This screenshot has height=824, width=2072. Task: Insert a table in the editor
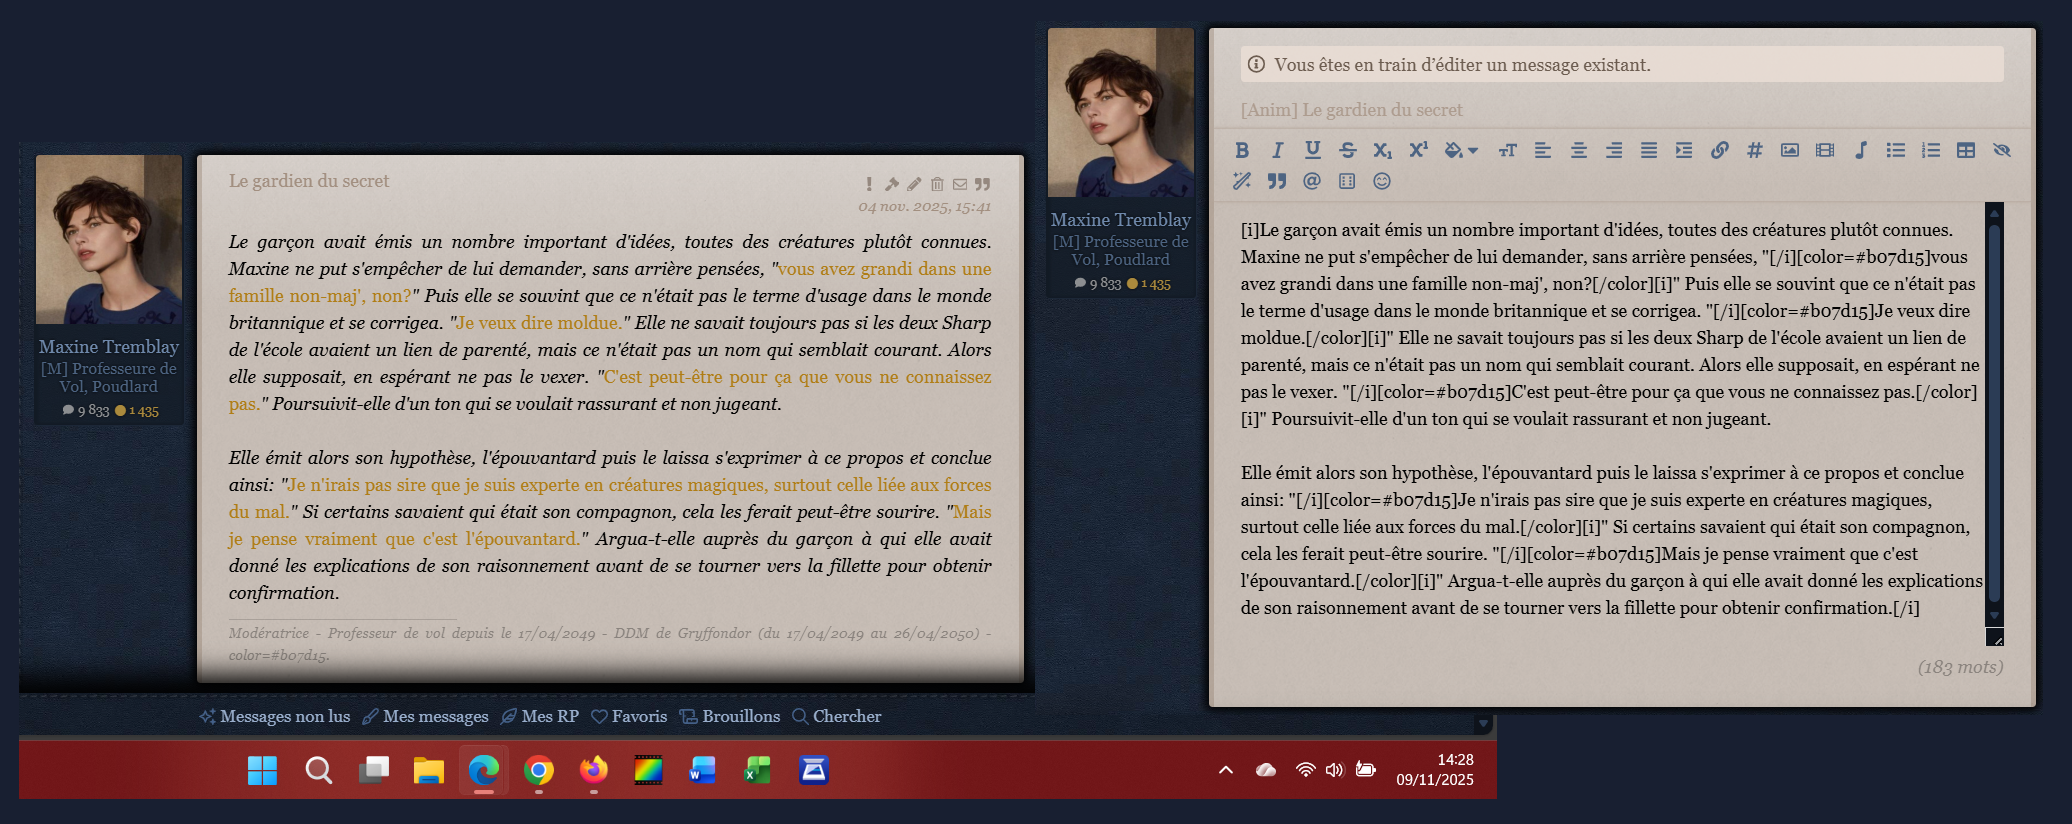pyautogui.click(x=1965, y=150)
